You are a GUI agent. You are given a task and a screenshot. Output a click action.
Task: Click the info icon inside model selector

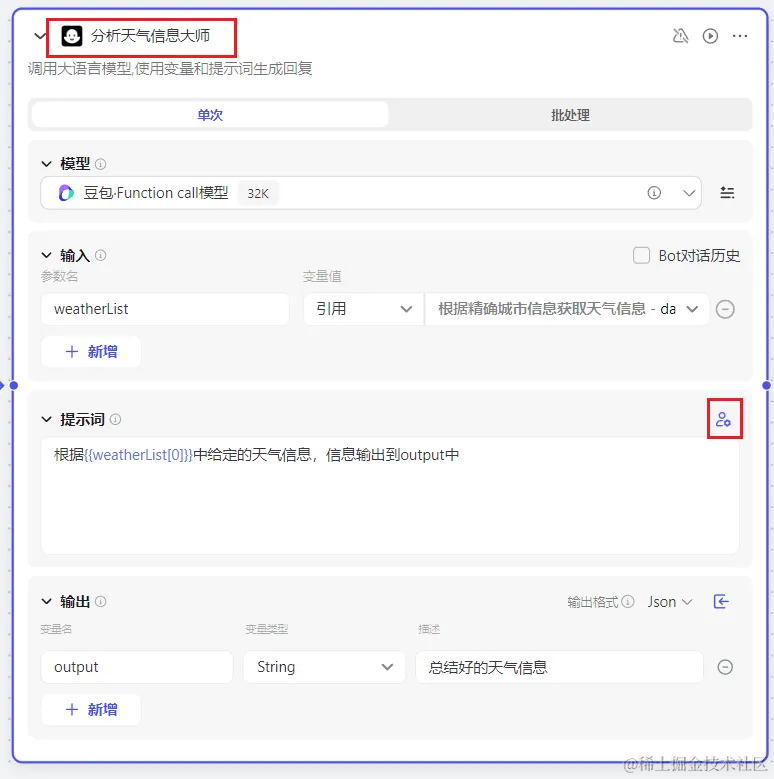coord(654,193)
